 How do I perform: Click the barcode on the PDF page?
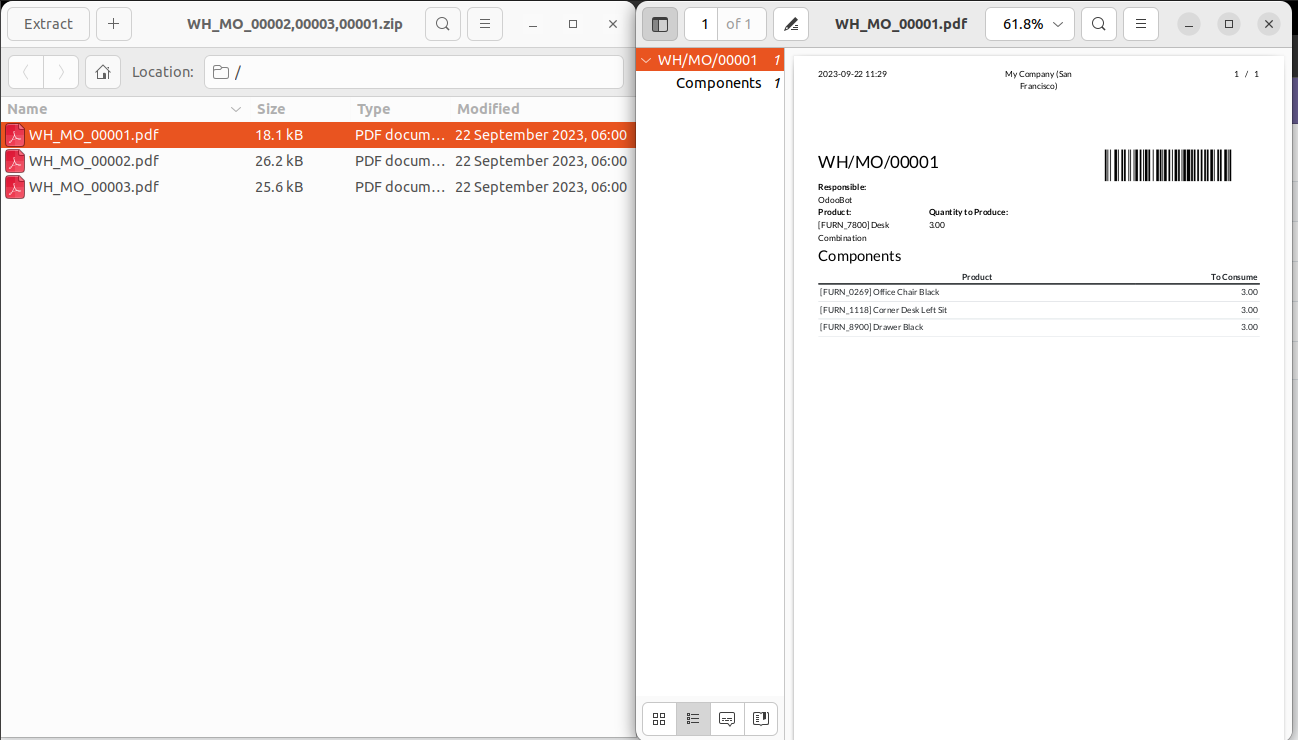pyautogui.click(x=1168, y=165)
